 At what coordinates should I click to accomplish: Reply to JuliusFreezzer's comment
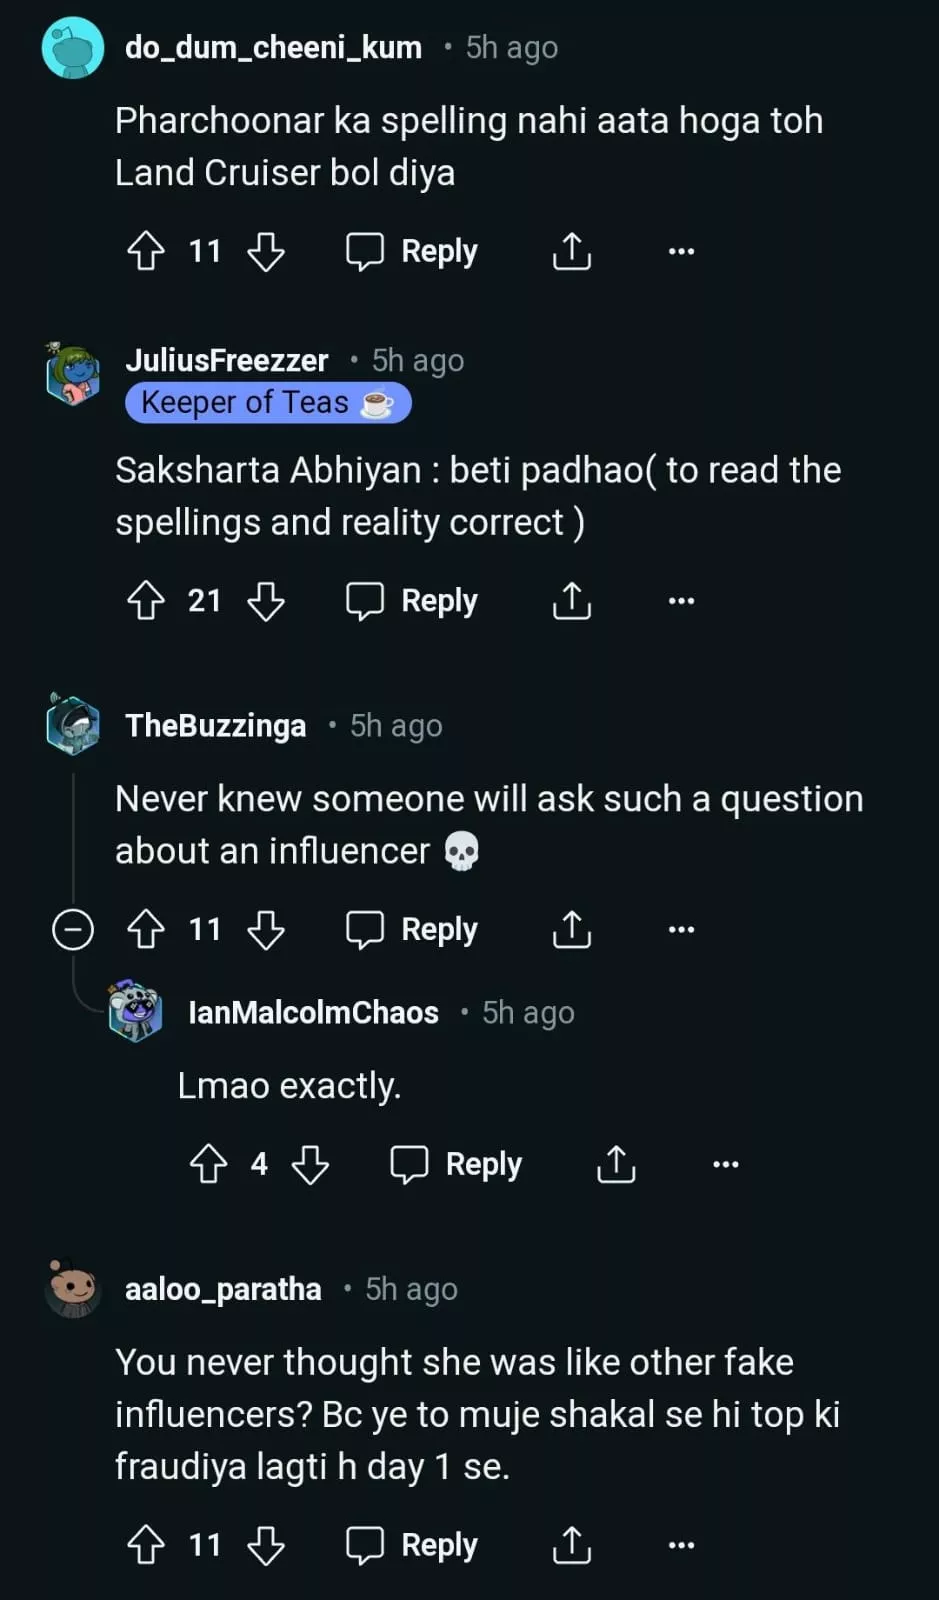412,601
